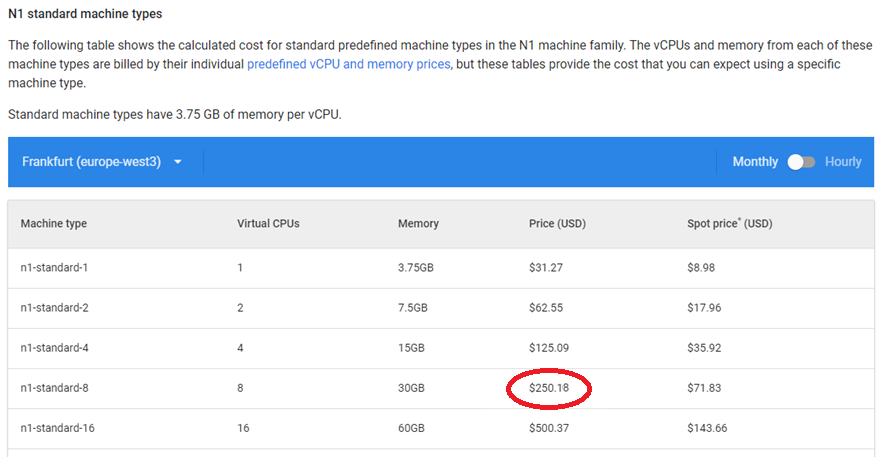Click the Price (USD) column header
This screenshot has width=879, height=457.
[557, 224]
